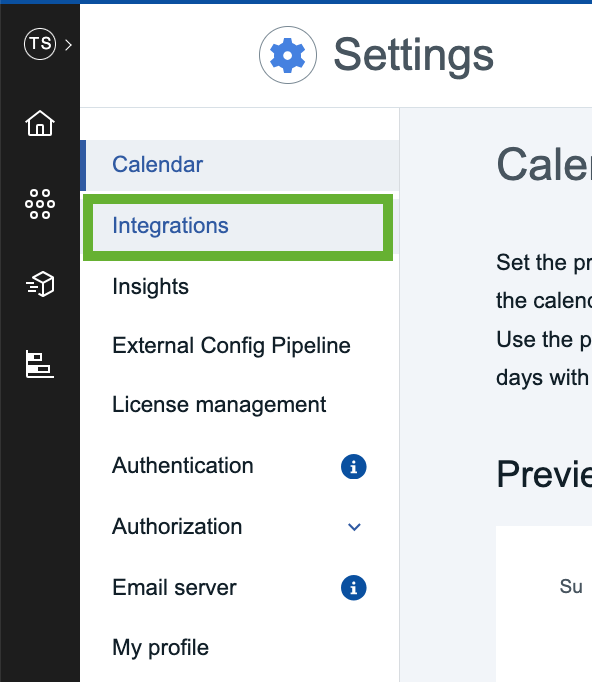592x682 pixels.
Task: Click the Su day column header
Action: click(x=571, y=586)
